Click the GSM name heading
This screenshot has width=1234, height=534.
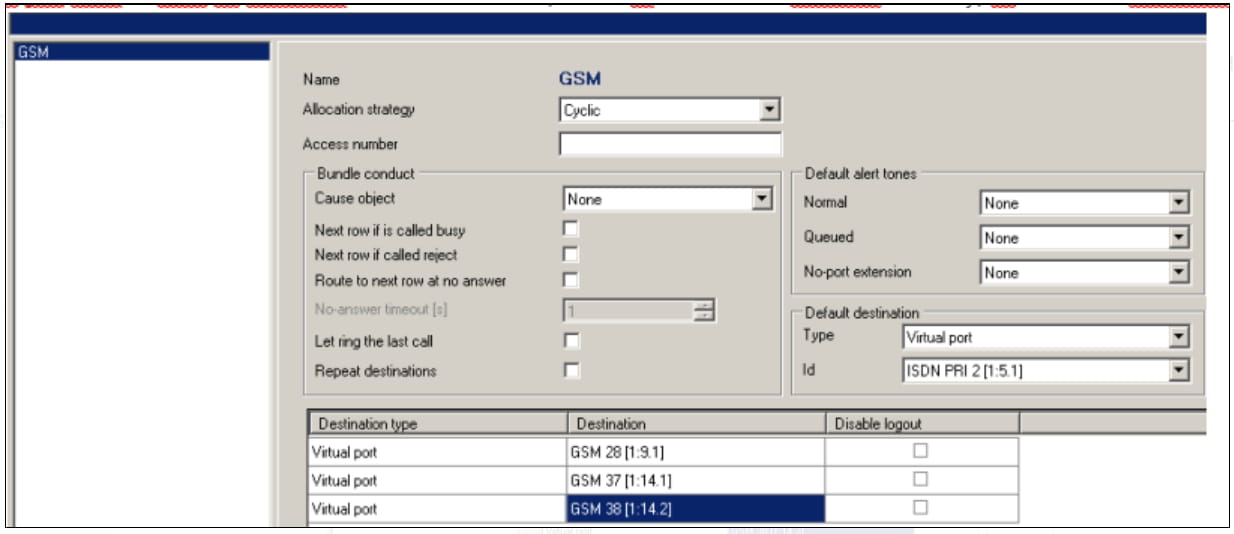coord(580,79)
